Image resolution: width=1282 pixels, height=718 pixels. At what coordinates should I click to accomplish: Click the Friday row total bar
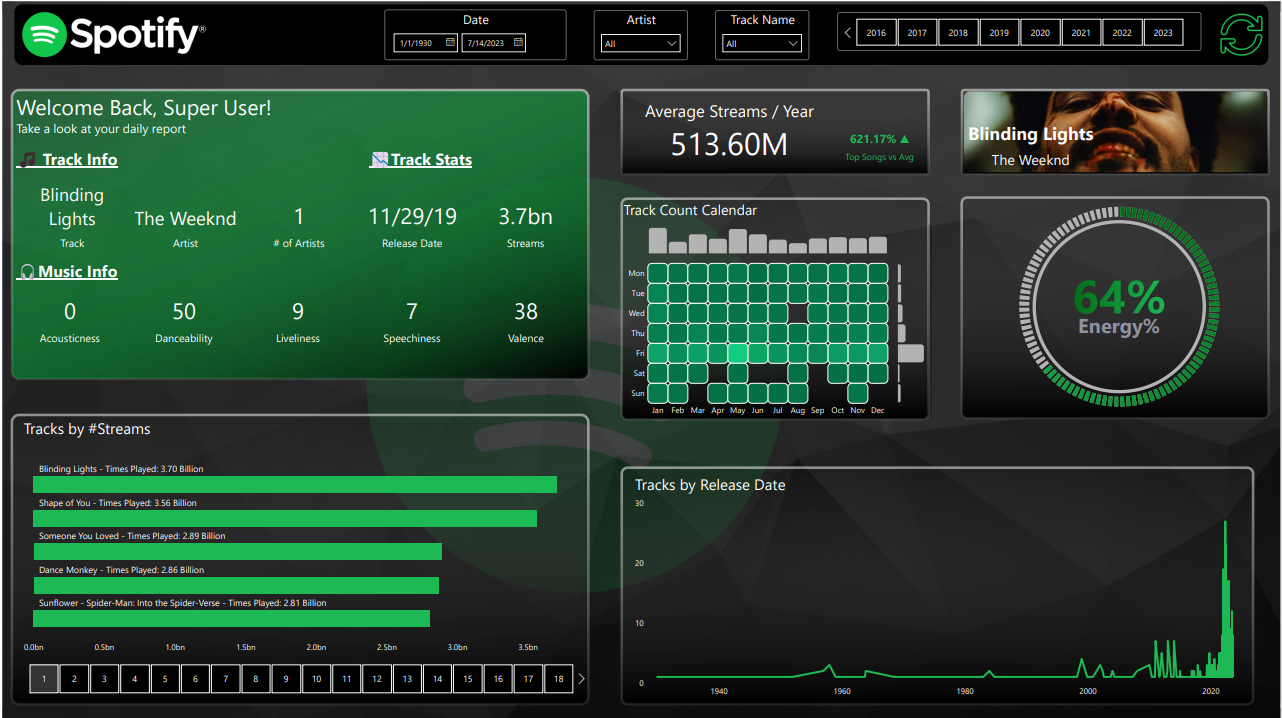tap(911, 353)
